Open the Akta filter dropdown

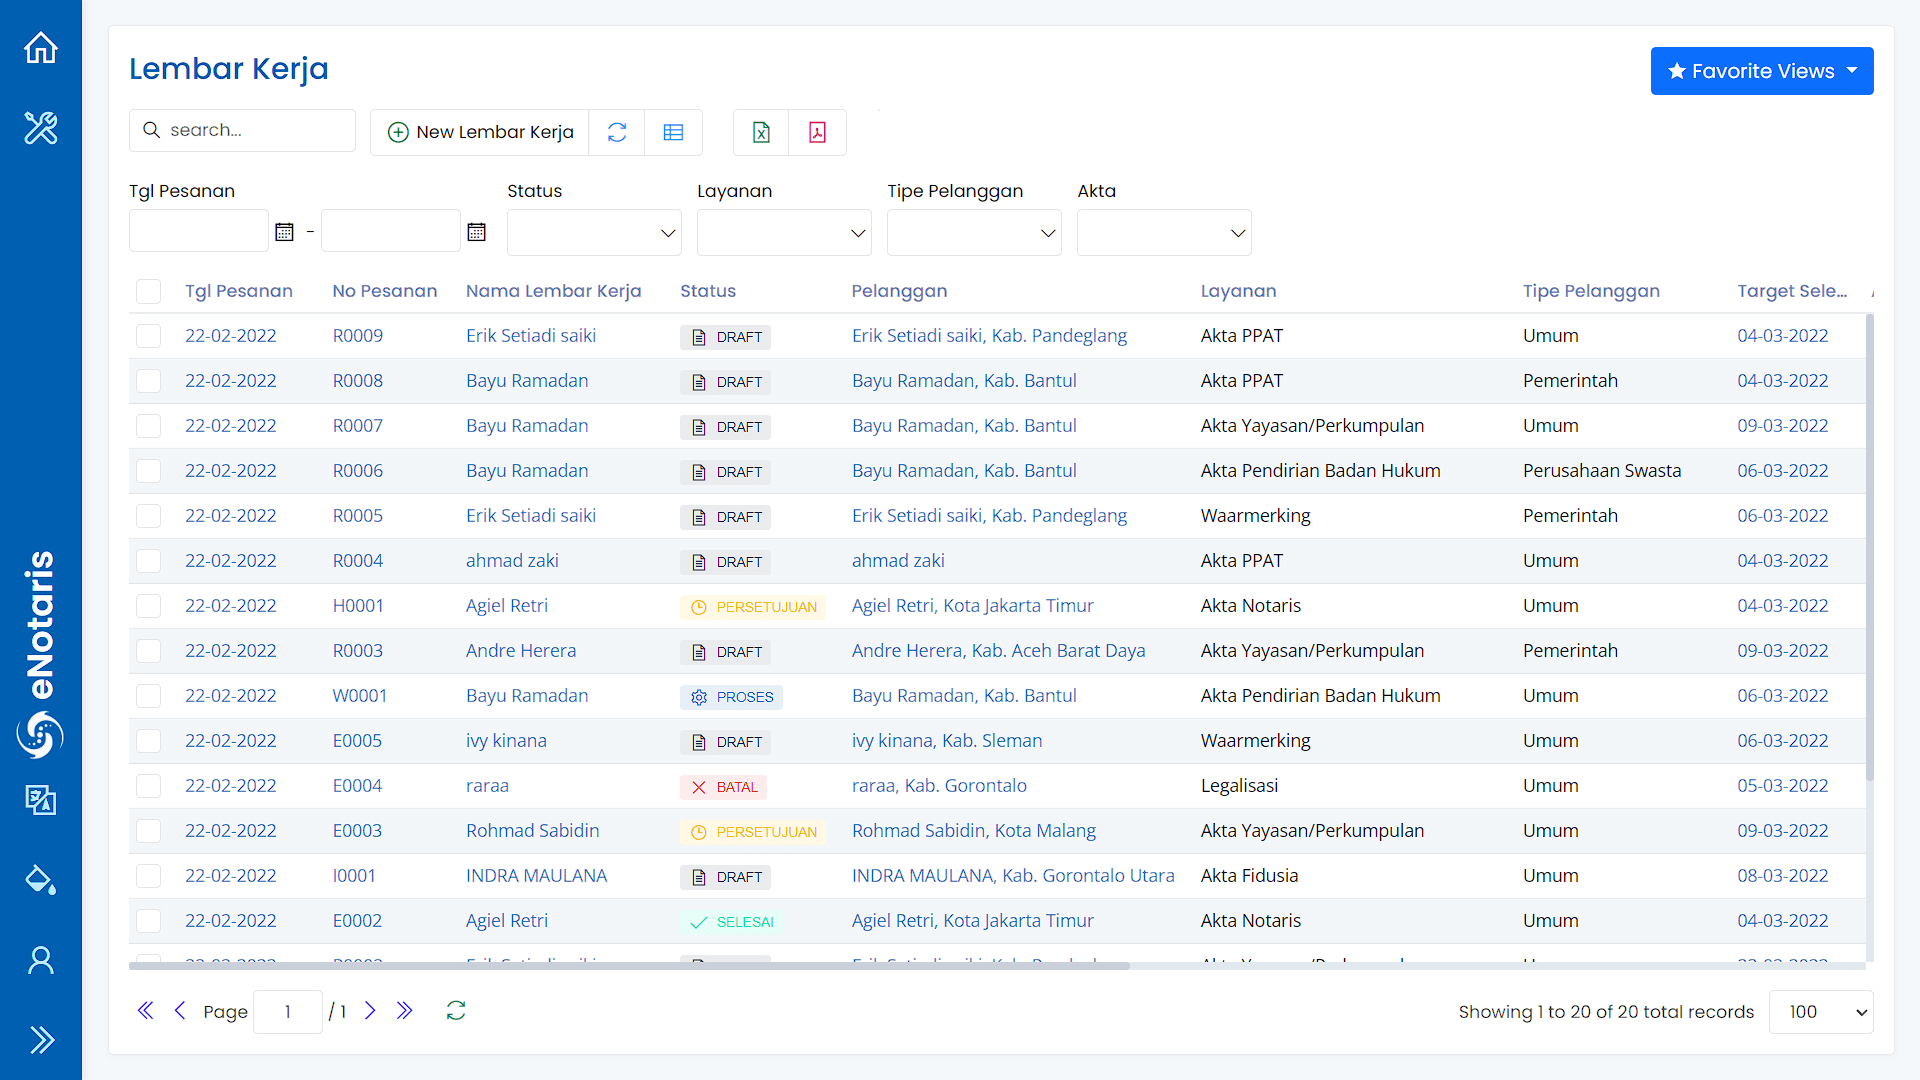(x=1164, y=232)
